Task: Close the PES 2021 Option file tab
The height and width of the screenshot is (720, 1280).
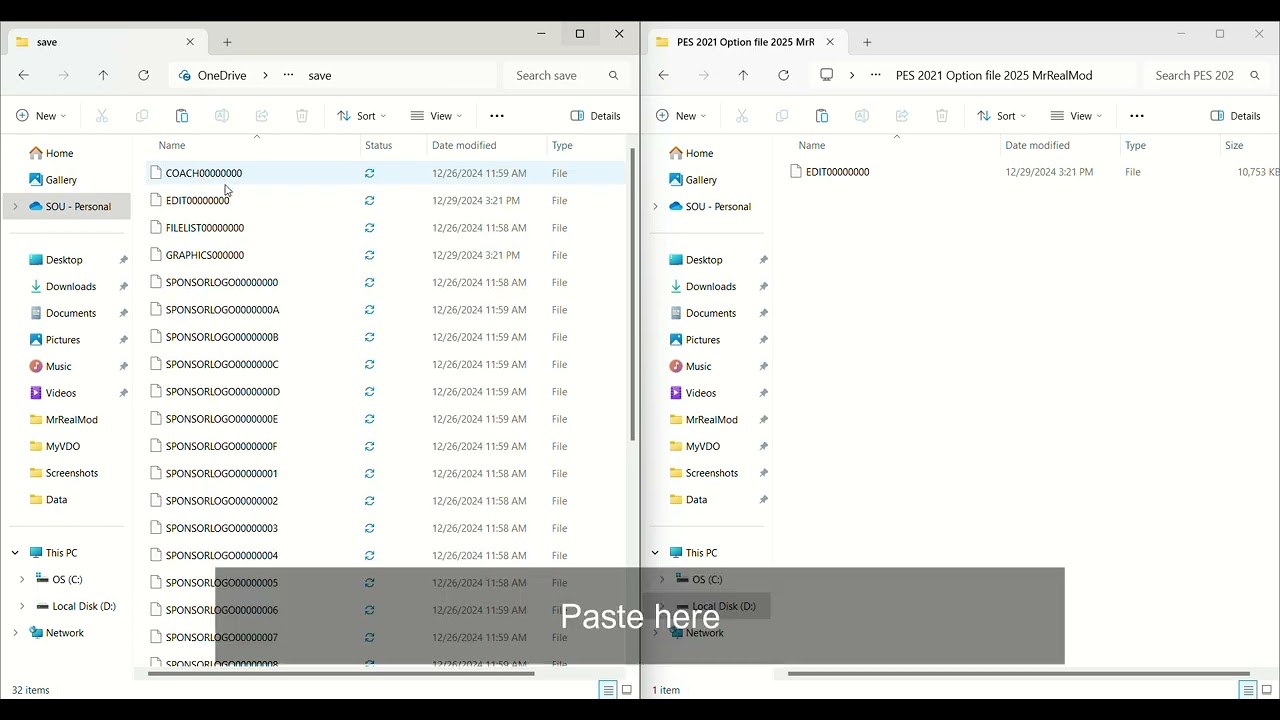Action: [x=830, y=42]
